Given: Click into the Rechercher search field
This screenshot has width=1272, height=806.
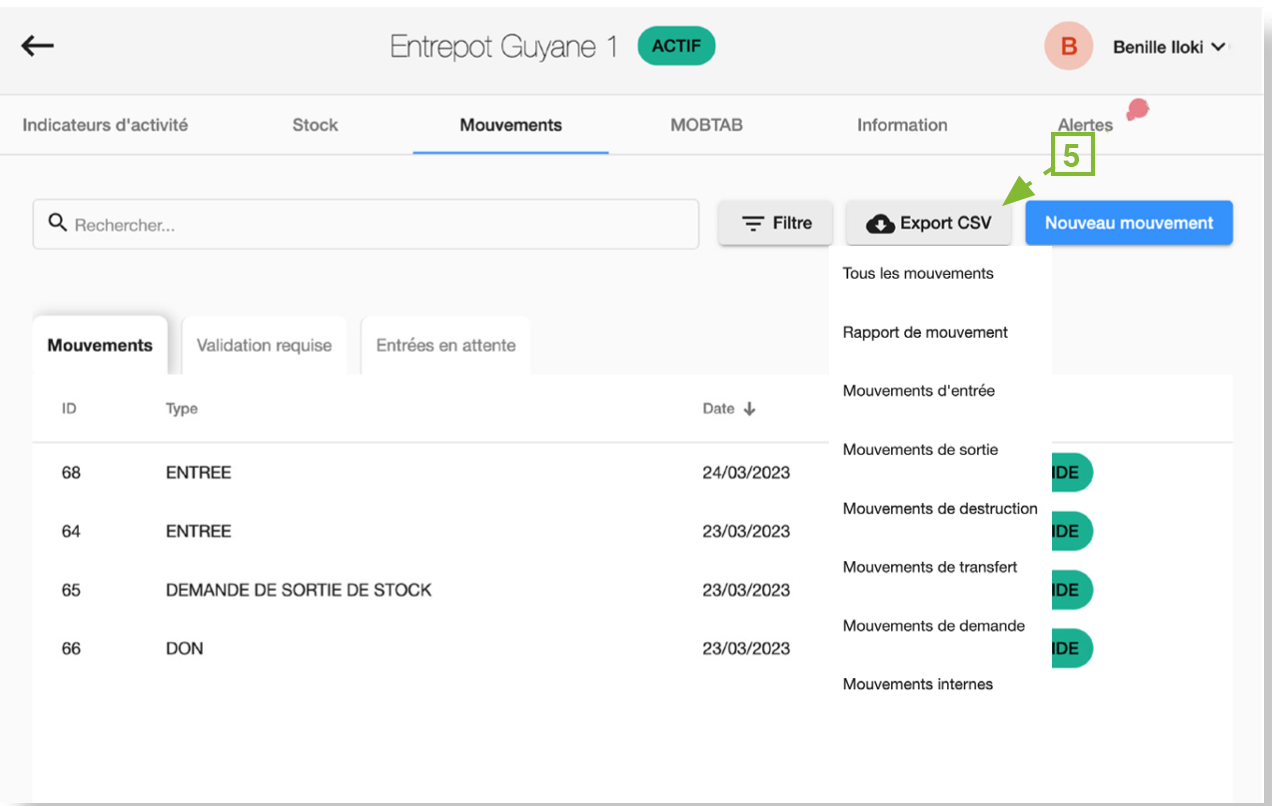Looking at the screenshot, I should 380,225.
